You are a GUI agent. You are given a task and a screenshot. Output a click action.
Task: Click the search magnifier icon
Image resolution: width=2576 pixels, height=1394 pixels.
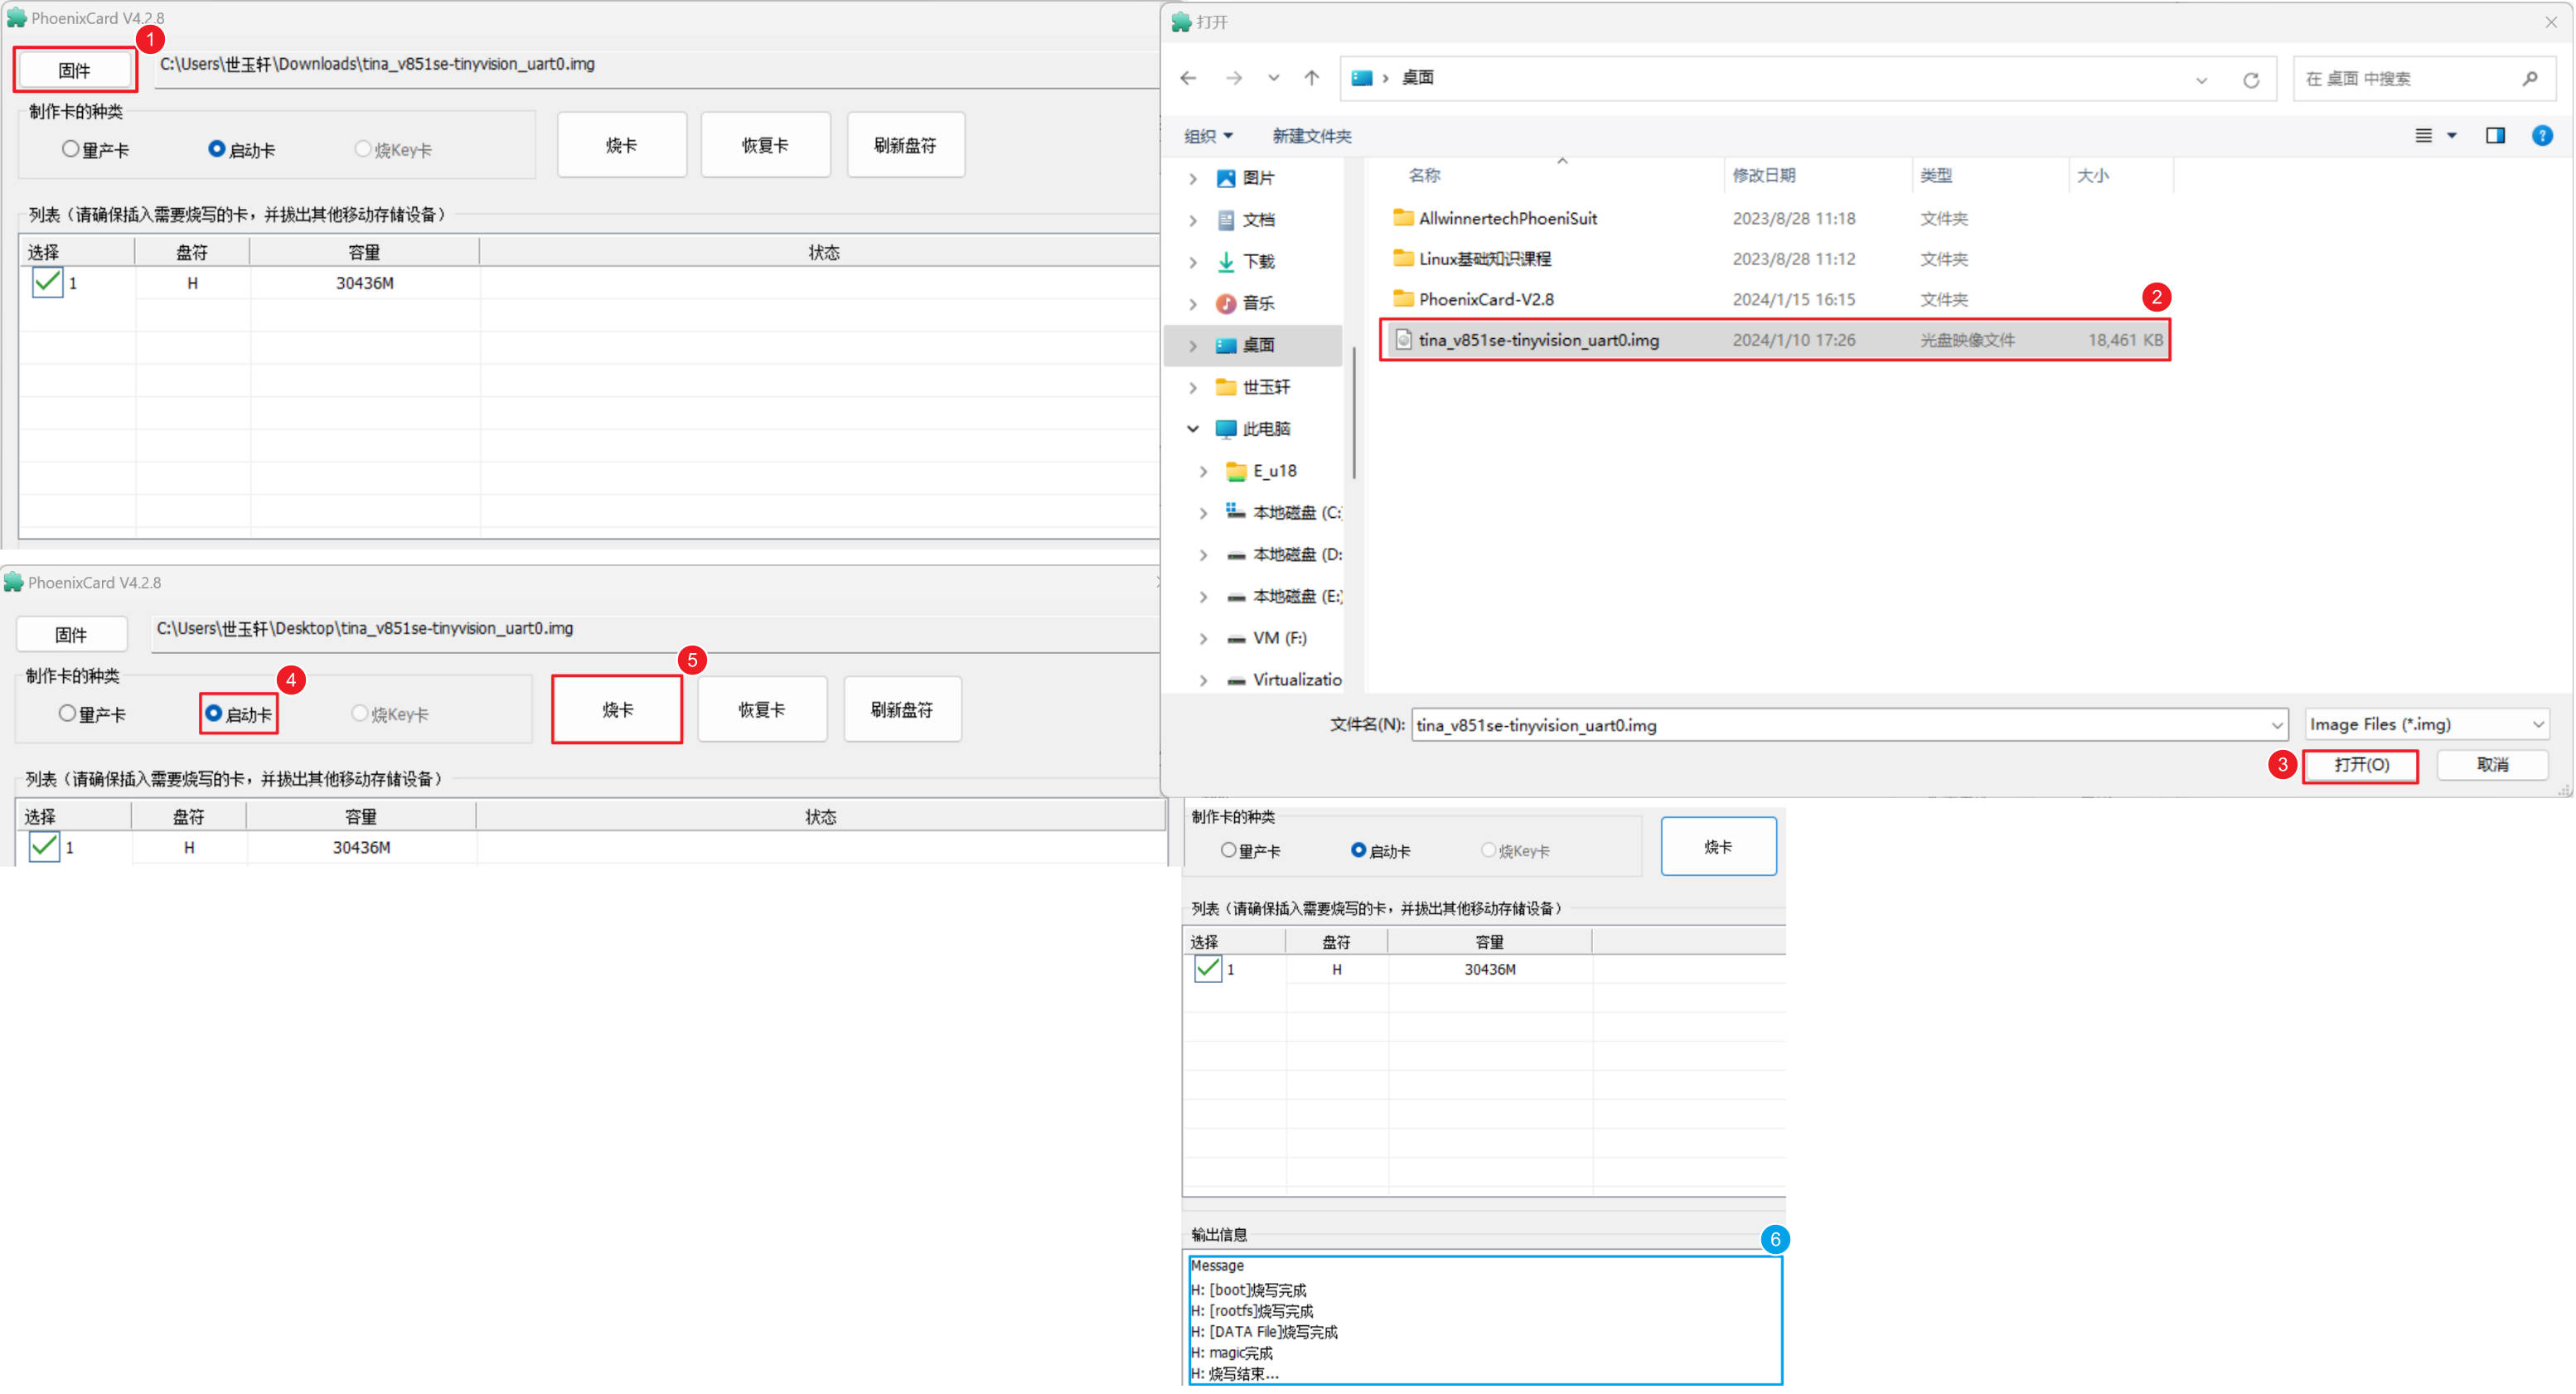click(2531, 78)
